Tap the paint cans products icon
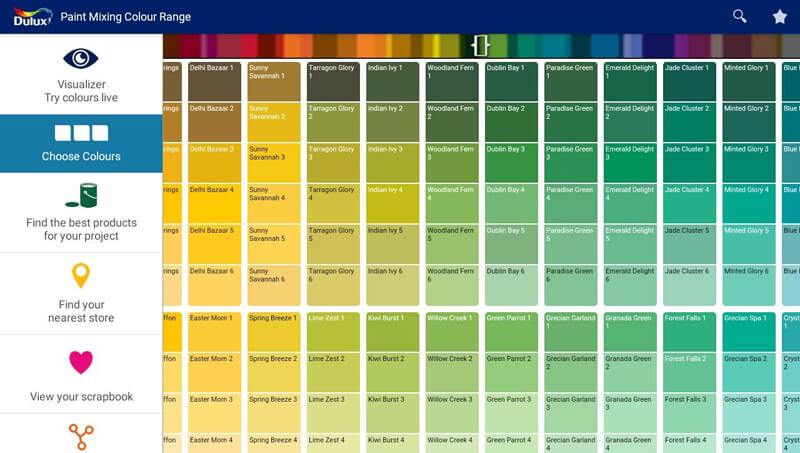The image size is (800, 453). pyautogui.click(x=81, y=194)
